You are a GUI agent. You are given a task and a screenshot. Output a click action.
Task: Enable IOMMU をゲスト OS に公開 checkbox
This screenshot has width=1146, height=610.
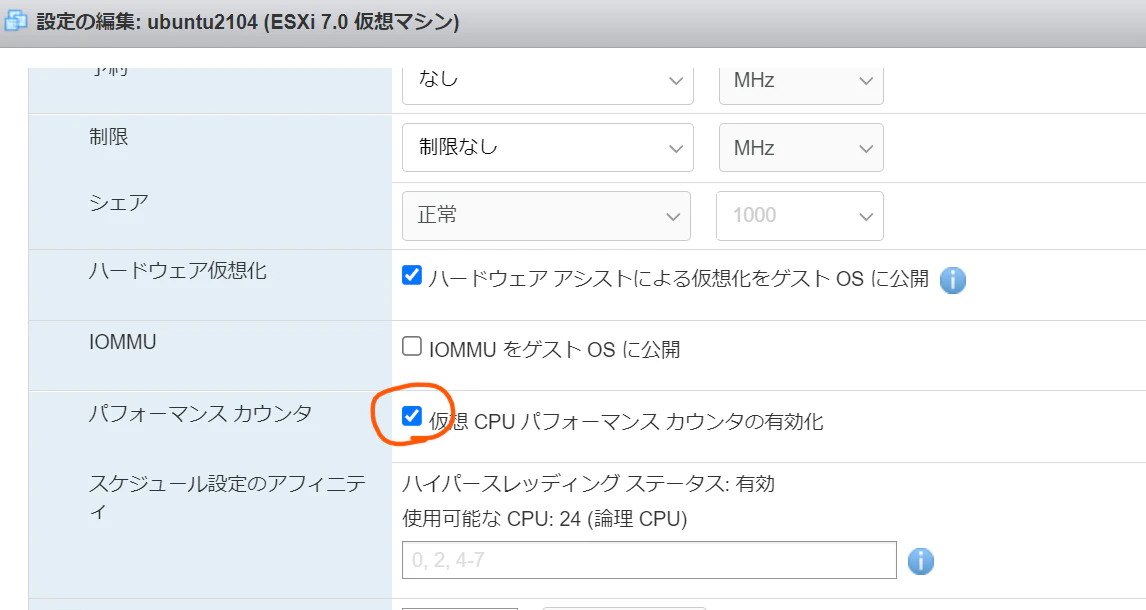(x=411, y=346)
